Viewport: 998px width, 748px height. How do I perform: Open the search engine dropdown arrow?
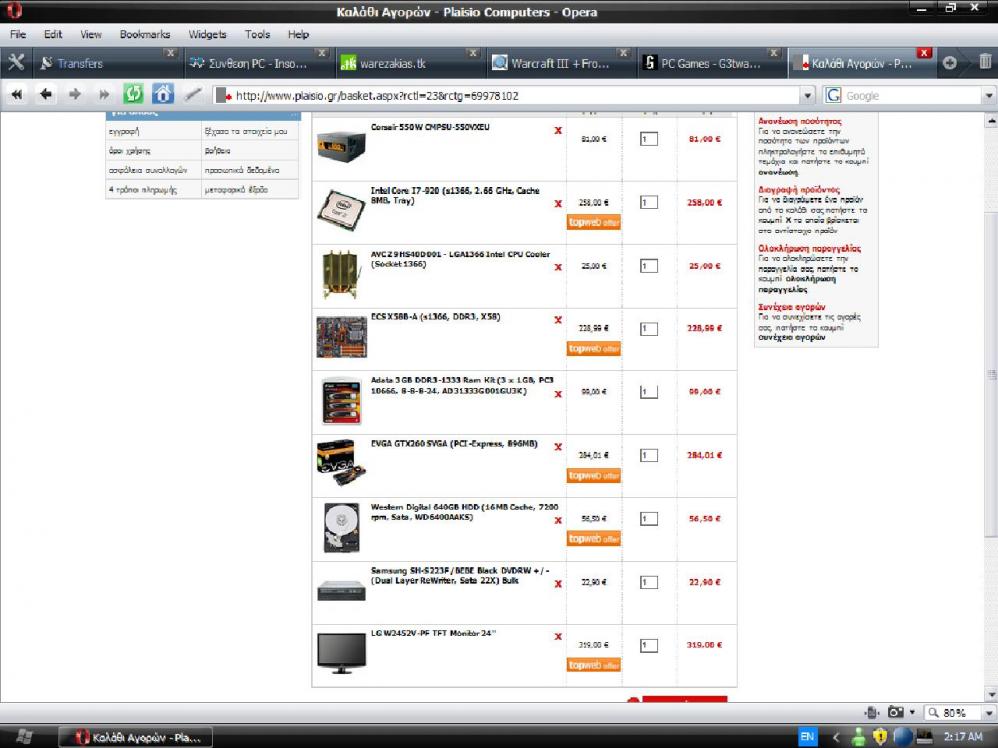coord(989,95)
